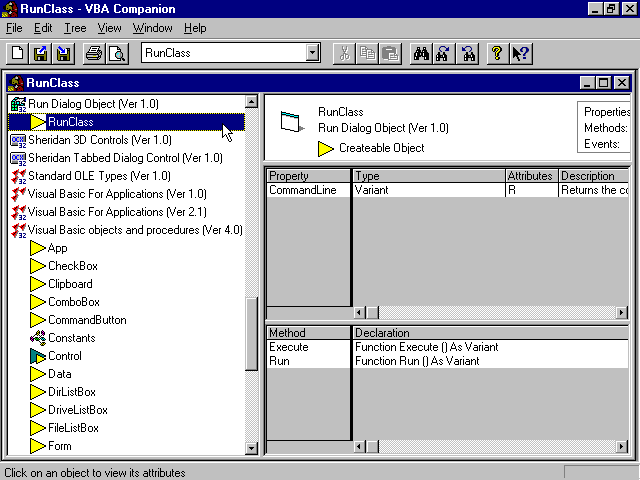Image resolution: width=640 pixels, height=480 pixels.
Task: Click the Declaration column header
Action: [382, 333]
